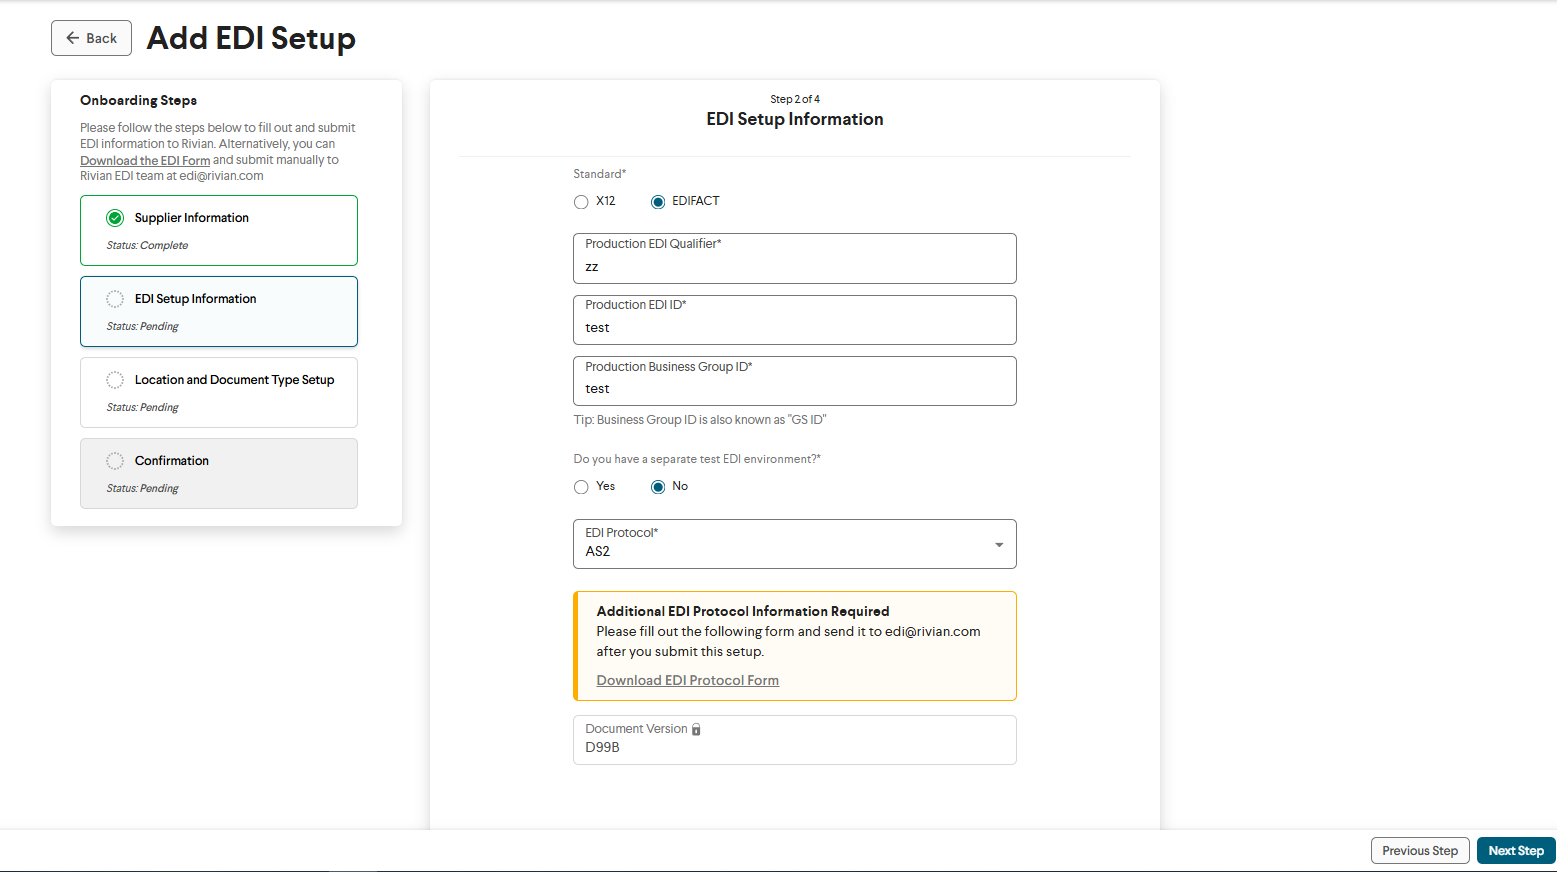This screenshot has height=872, width=1557.
Task: Click the green Supplier Information complete checkmark icon
Action: [x=115, y=218]
